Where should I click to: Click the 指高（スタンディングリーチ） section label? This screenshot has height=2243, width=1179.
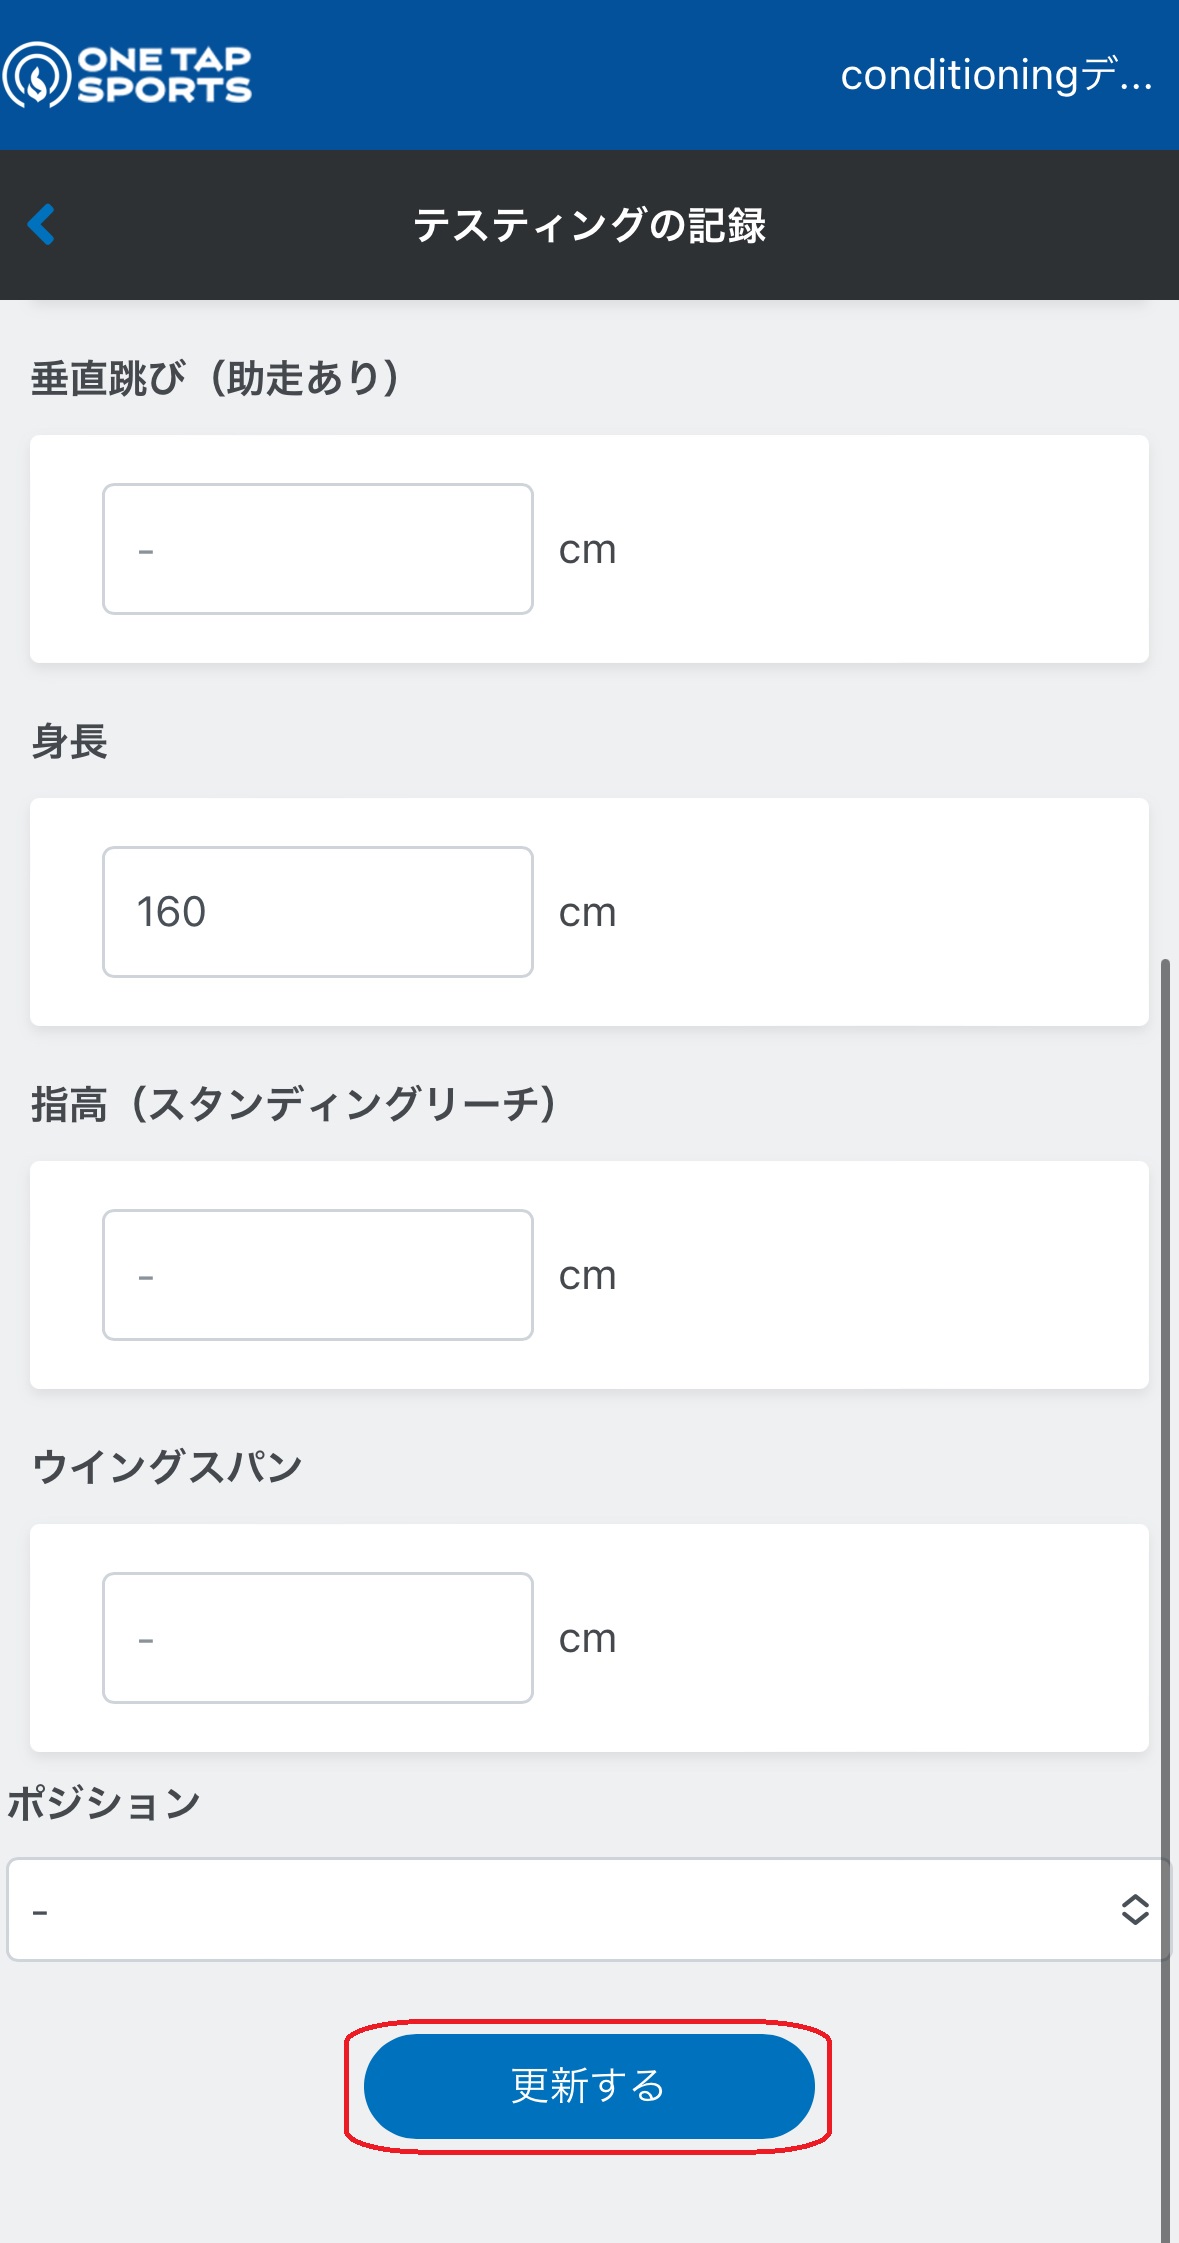click(294, 1105)
